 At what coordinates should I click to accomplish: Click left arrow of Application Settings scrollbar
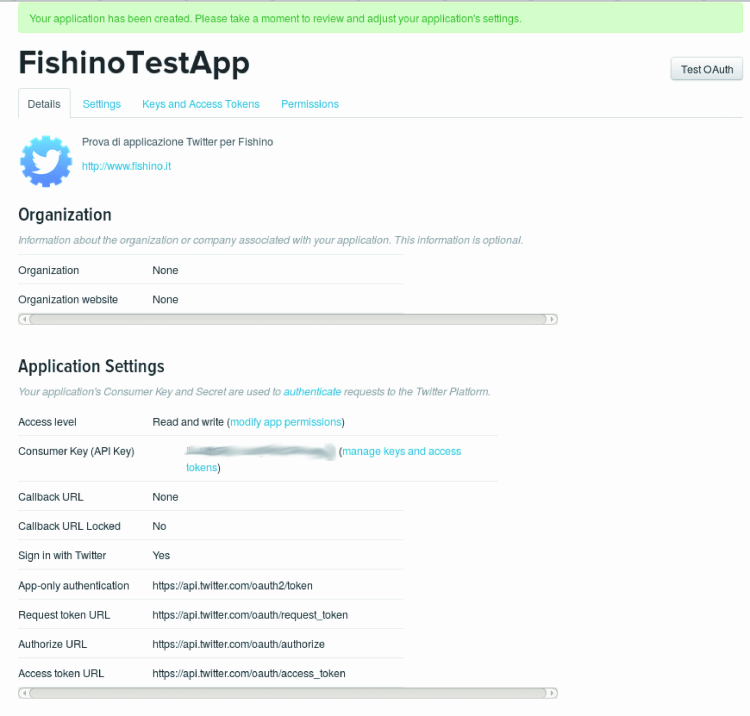24,693
